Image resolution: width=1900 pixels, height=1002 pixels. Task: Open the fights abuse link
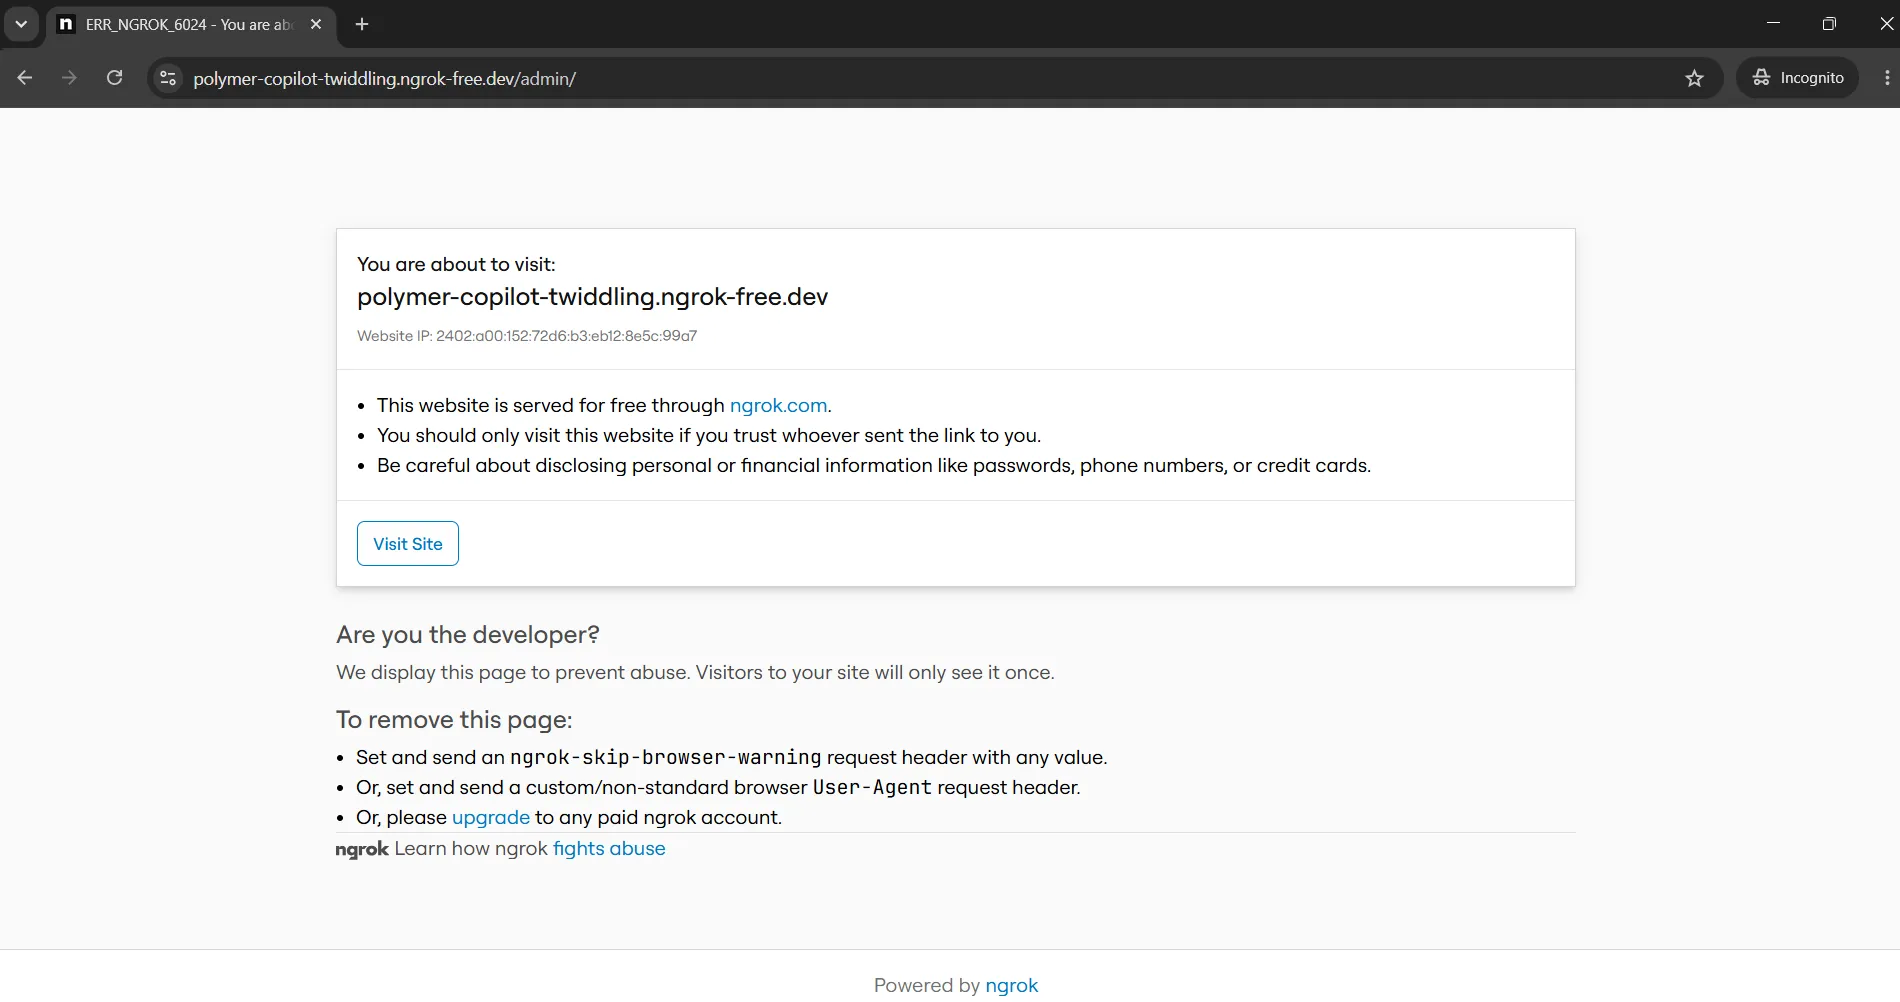(609, 848)
